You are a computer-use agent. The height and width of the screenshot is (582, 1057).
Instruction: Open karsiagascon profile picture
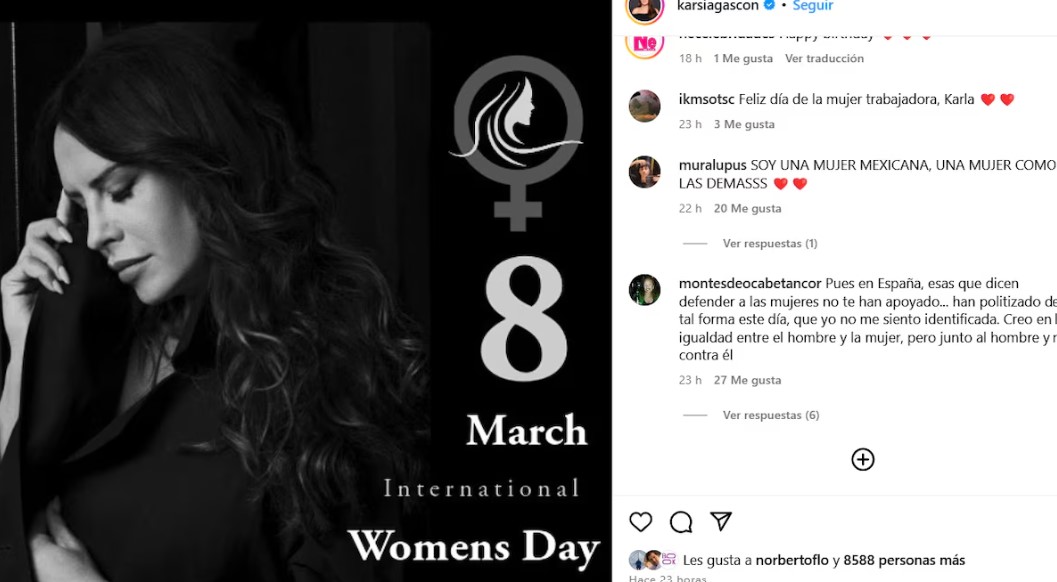click(645, 8)
